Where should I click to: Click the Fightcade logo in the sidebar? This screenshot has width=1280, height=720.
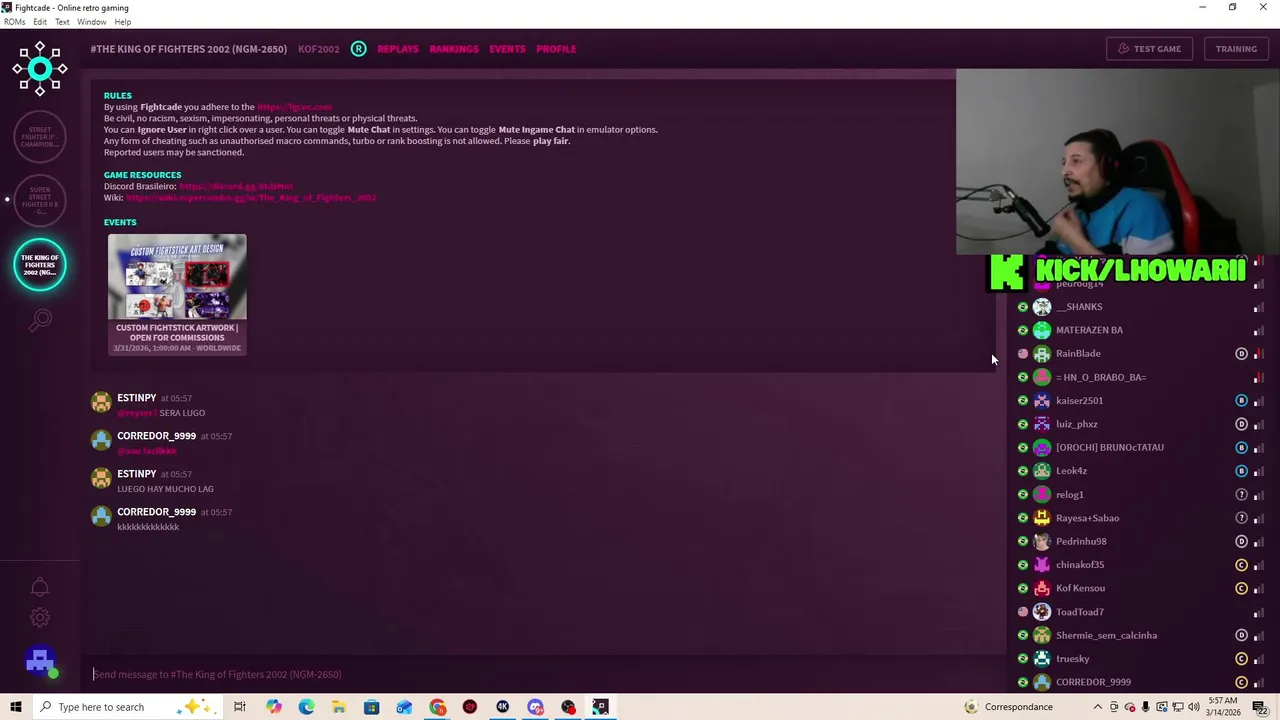(40, 69)
